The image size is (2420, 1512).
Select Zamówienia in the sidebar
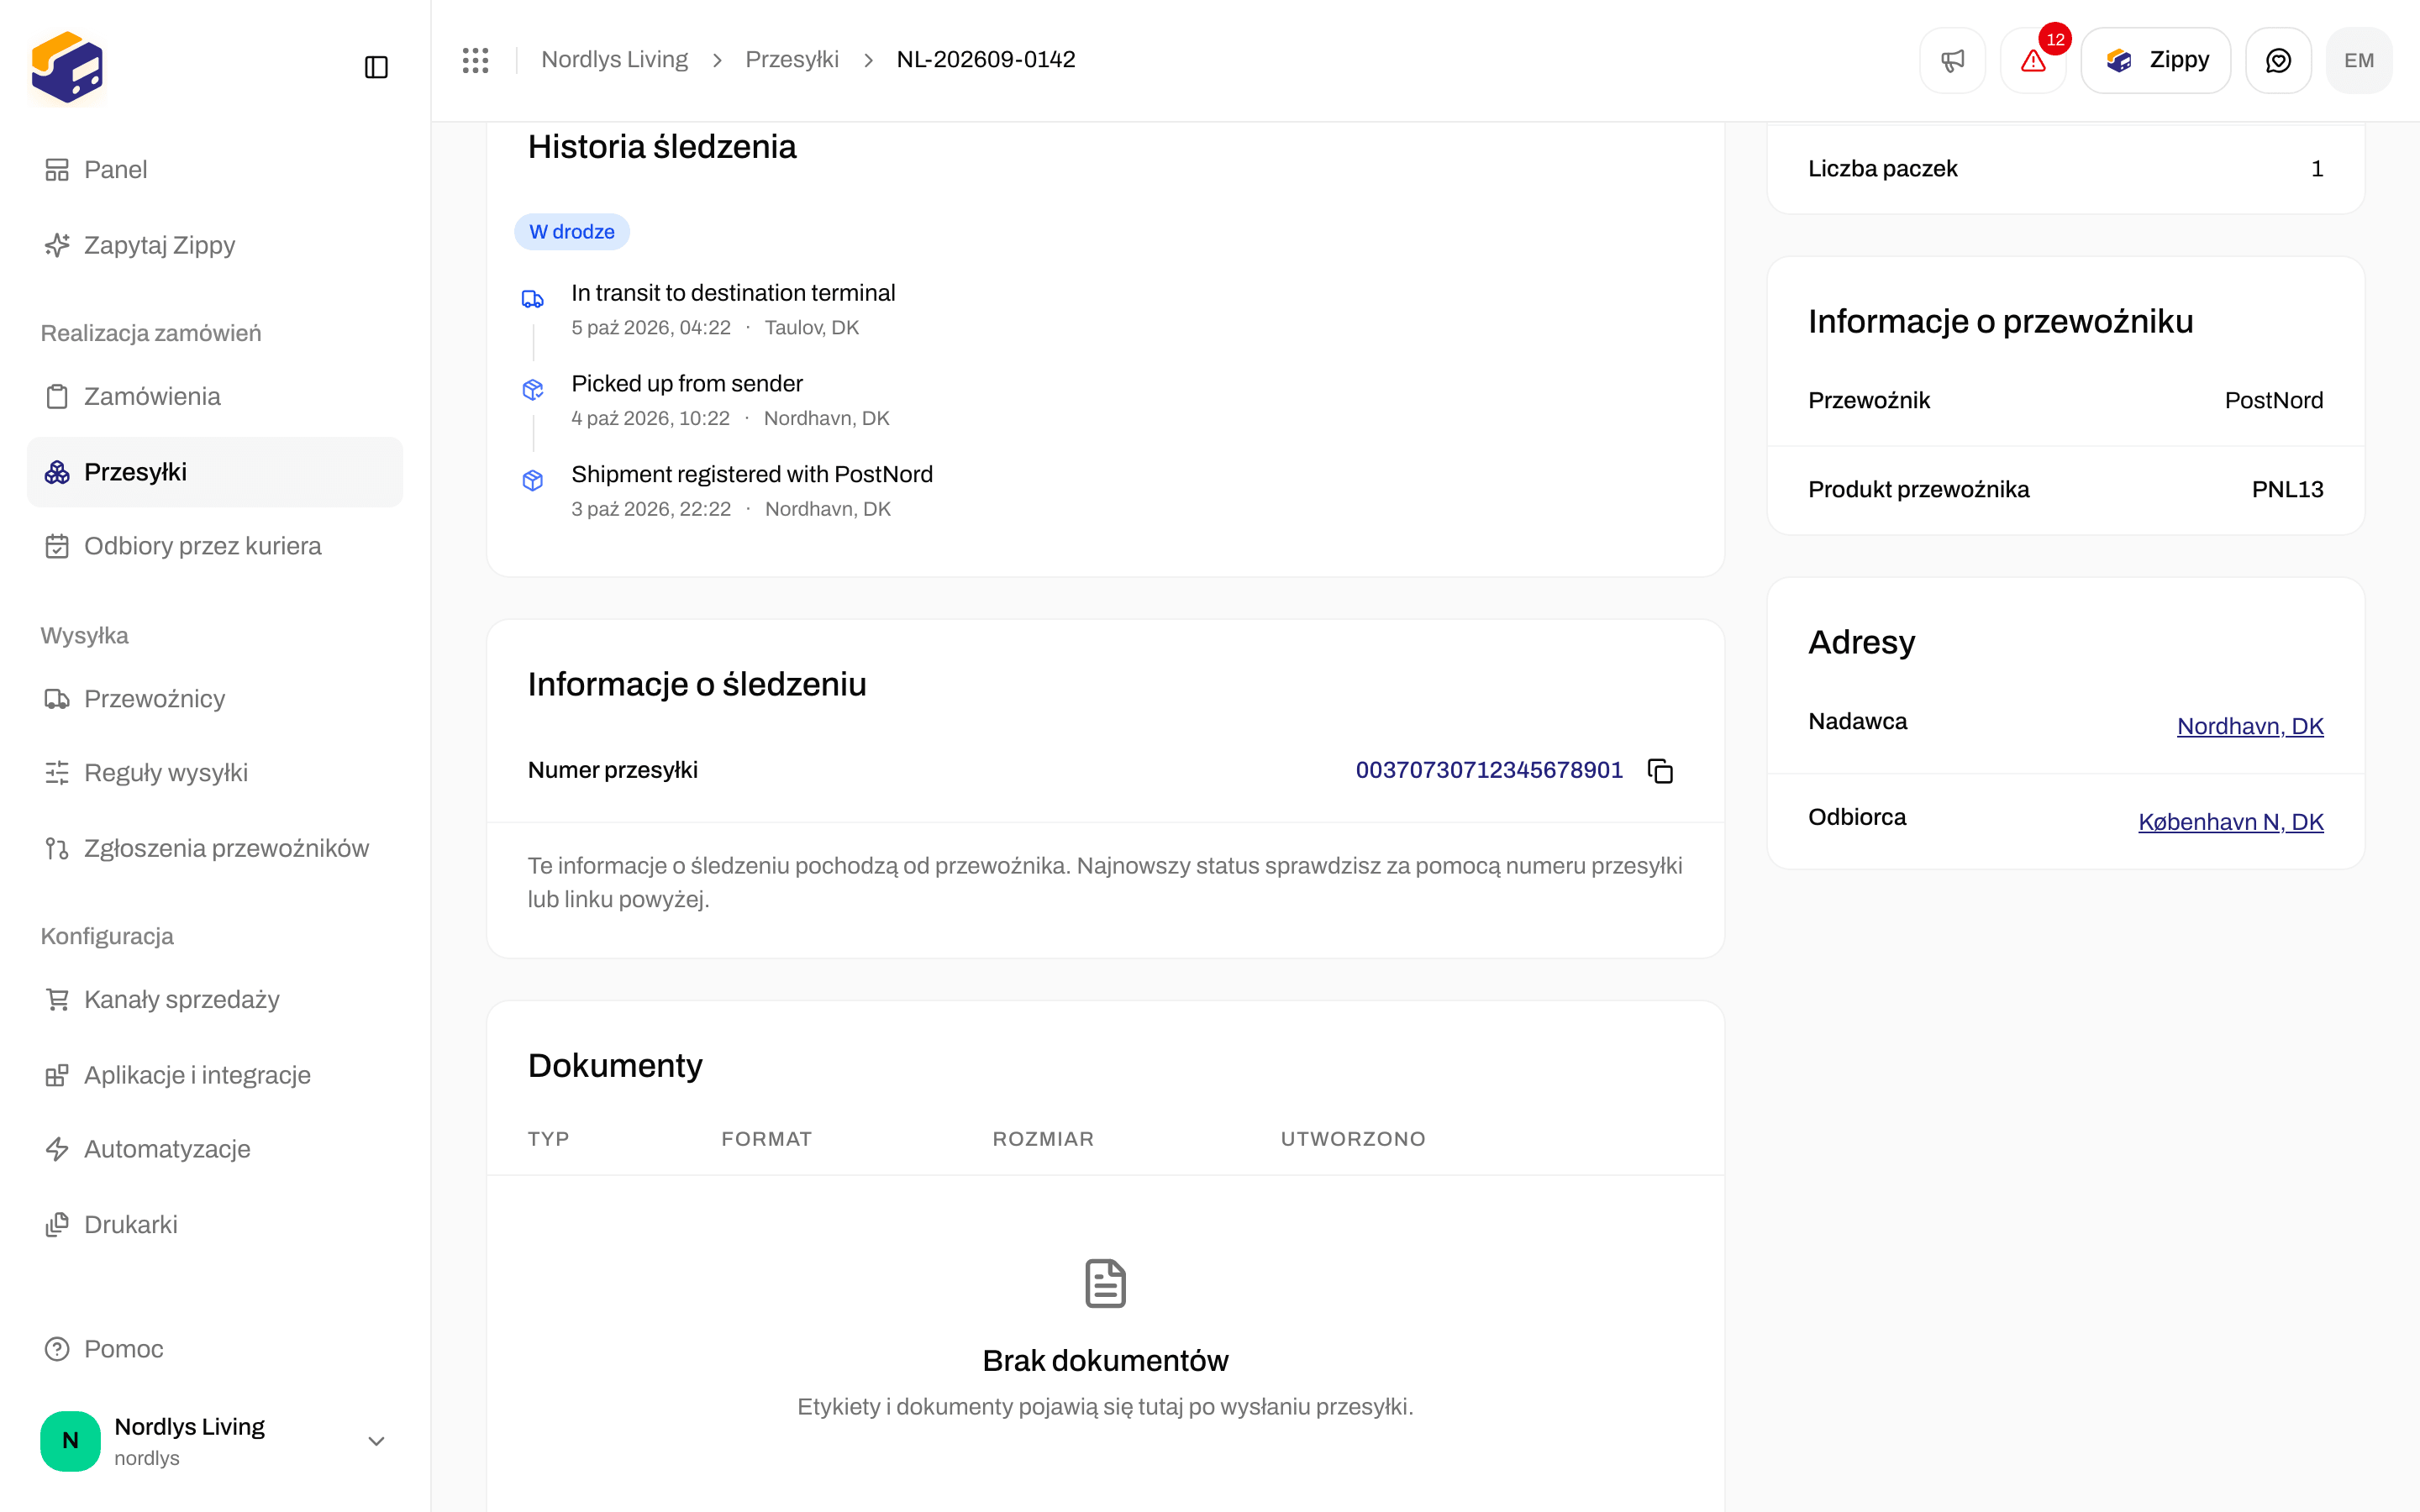pyautogui.click(x=215, y=396)
